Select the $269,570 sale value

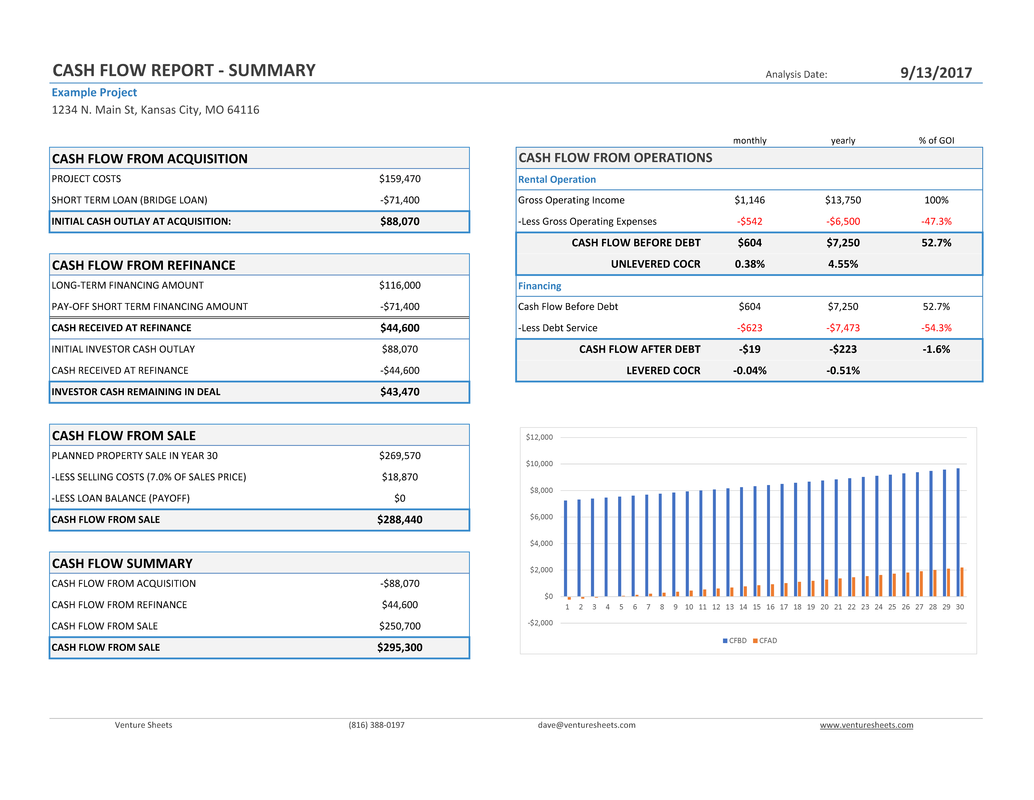pos(400,456)
